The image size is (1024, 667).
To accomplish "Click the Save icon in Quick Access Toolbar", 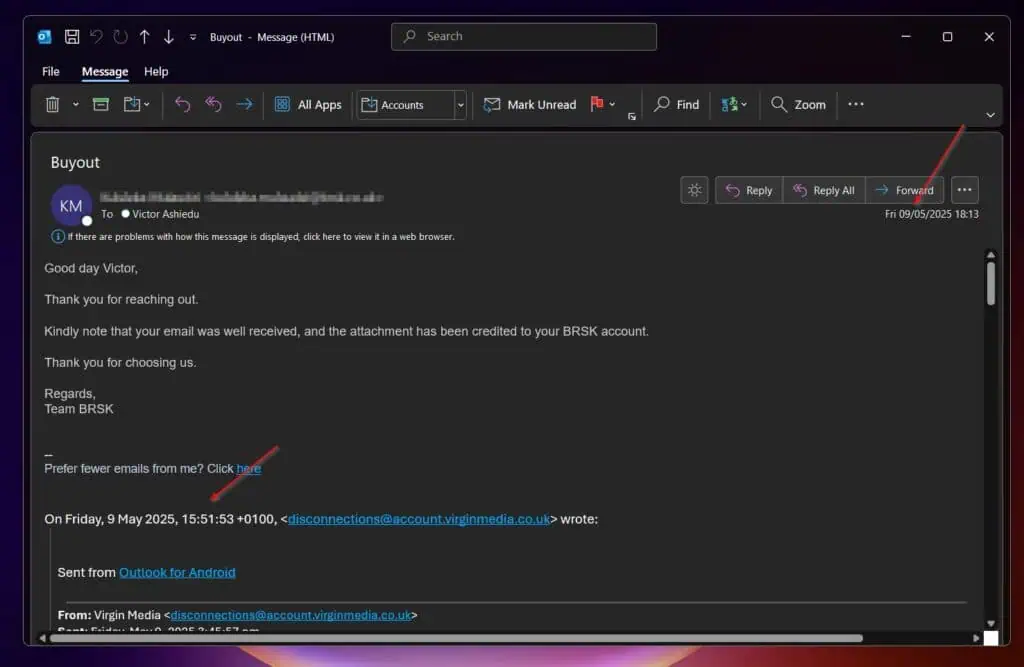I will tap(71, 36).
